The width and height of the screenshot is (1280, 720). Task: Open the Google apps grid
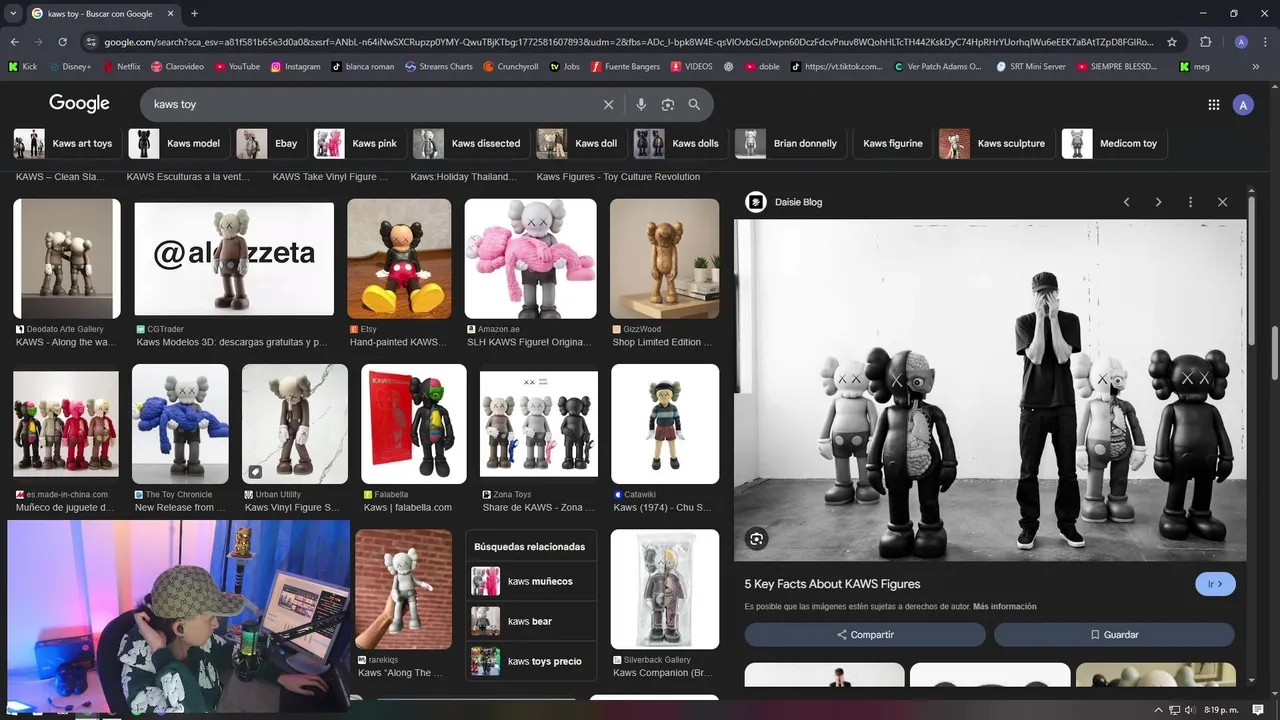tap(1213, 104)
